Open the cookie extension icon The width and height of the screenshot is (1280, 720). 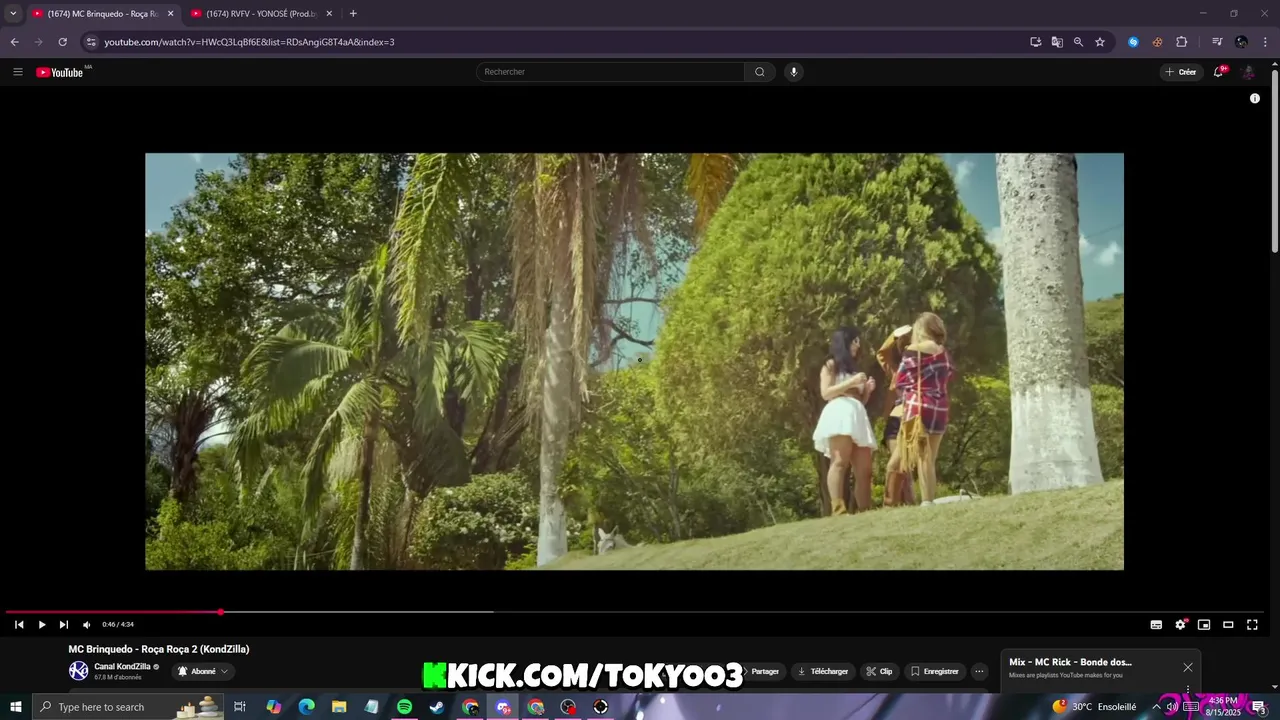[x=1157, y=42]
